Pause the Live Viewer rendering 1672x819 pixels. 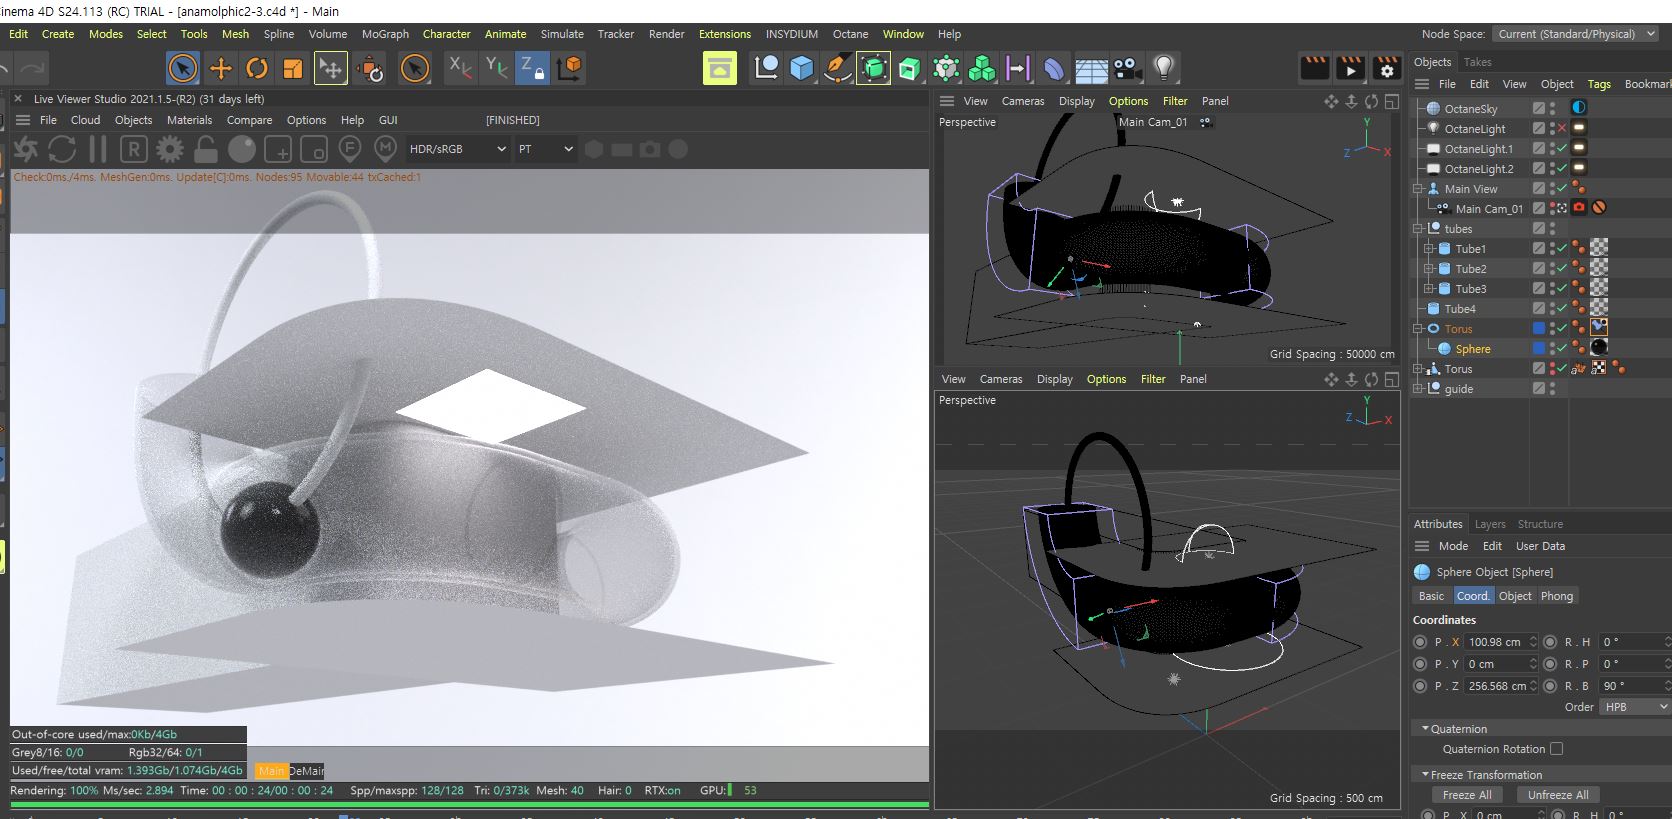coord(98,150)
